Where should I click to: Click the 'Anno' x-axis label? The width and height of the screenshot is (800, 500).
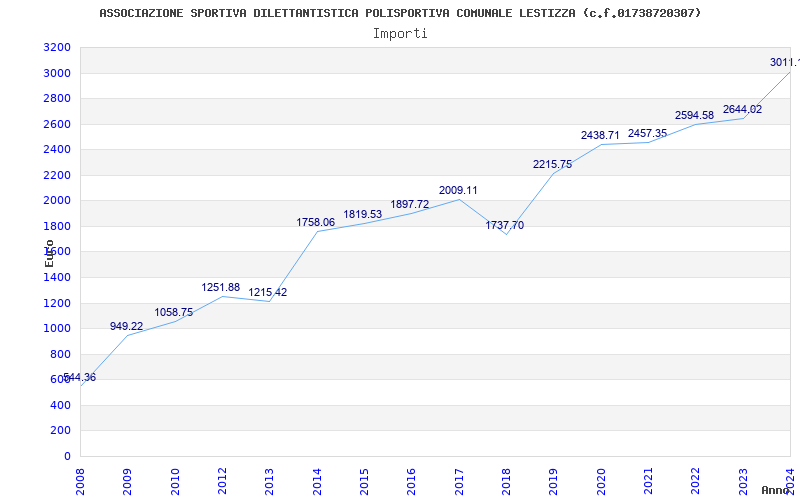[775, 490]
